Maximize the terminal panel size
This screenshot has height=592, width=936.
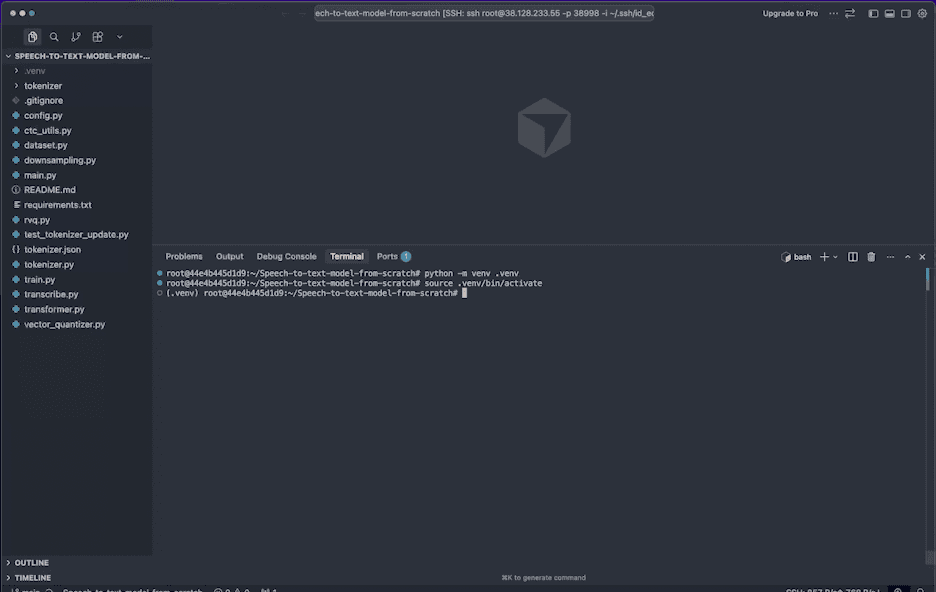pyautogui.click(x=907, y=256)
